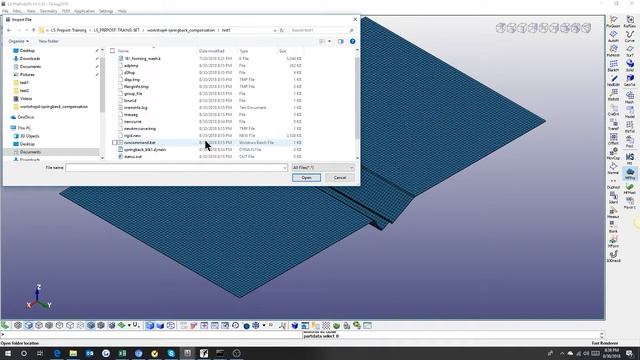This screenshot has width=640, height=360.
Task: Click the MS toolbar icon
Action: tap(630, 159)
